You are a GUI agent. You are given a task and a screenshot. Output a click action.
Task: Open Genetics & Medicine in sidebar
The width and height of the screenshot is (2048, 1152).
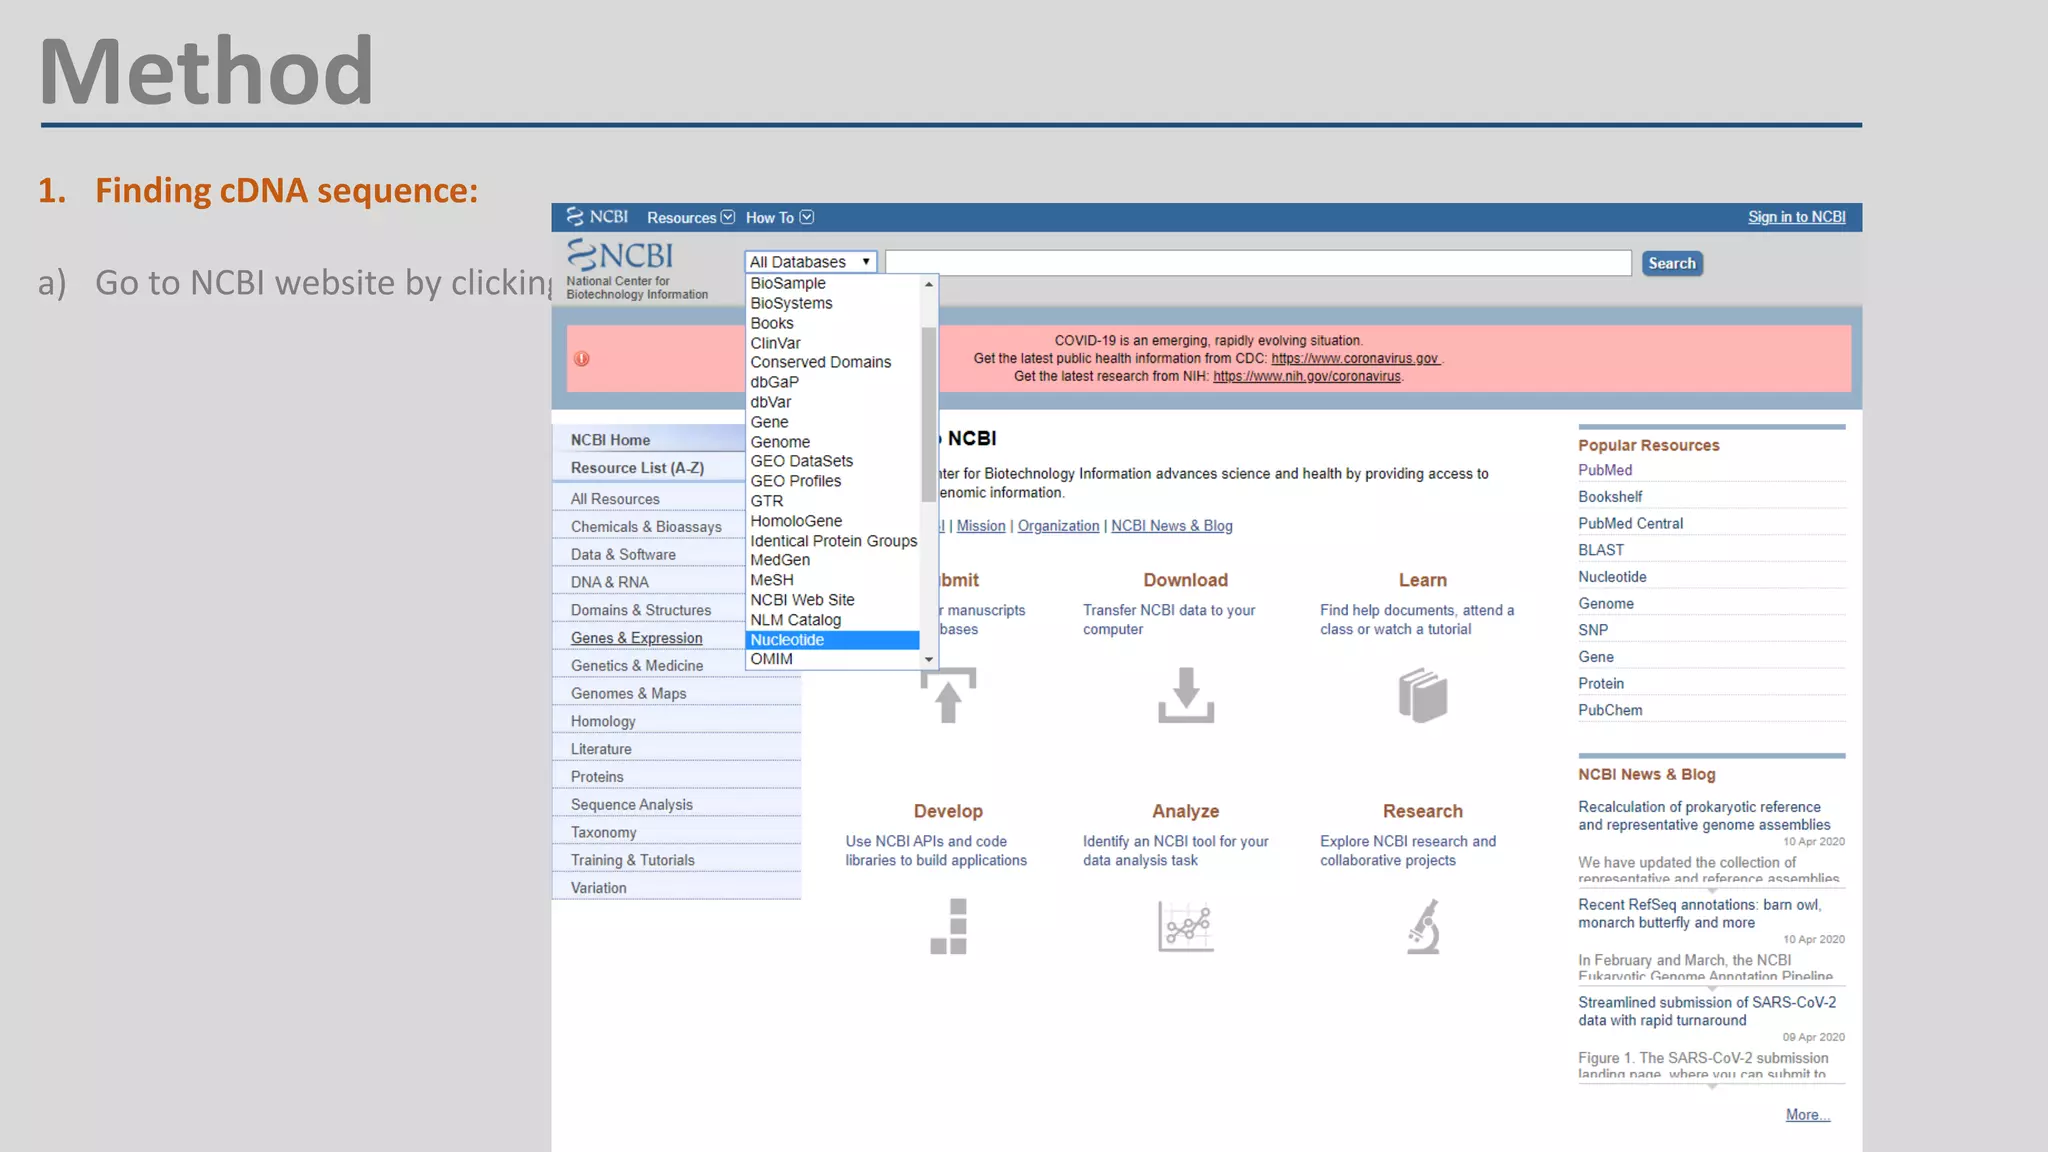pos(648,666)
